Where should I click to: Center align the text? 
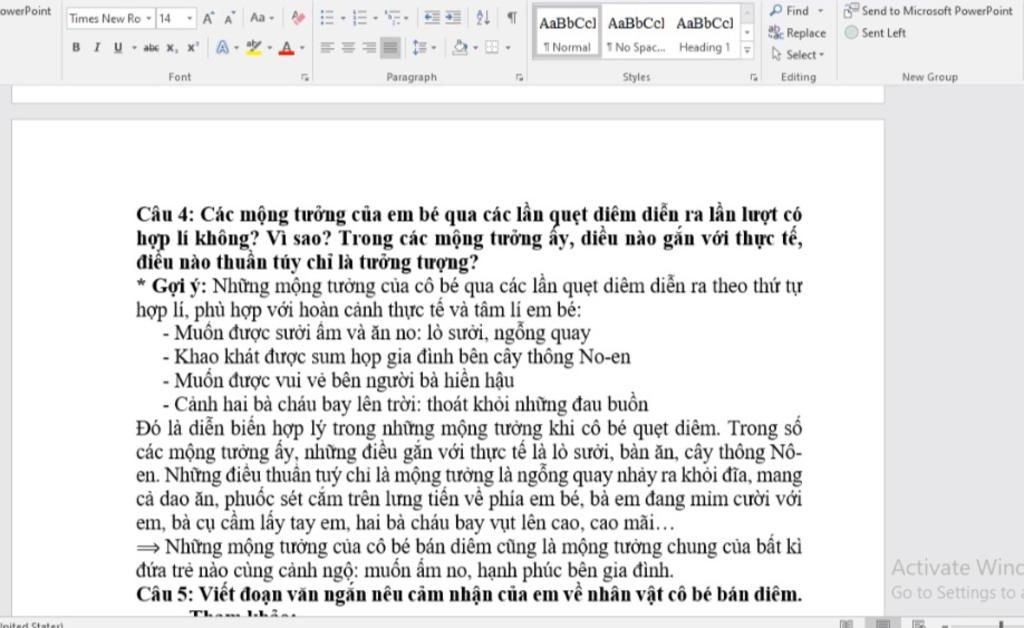click(x=348, y=48)
